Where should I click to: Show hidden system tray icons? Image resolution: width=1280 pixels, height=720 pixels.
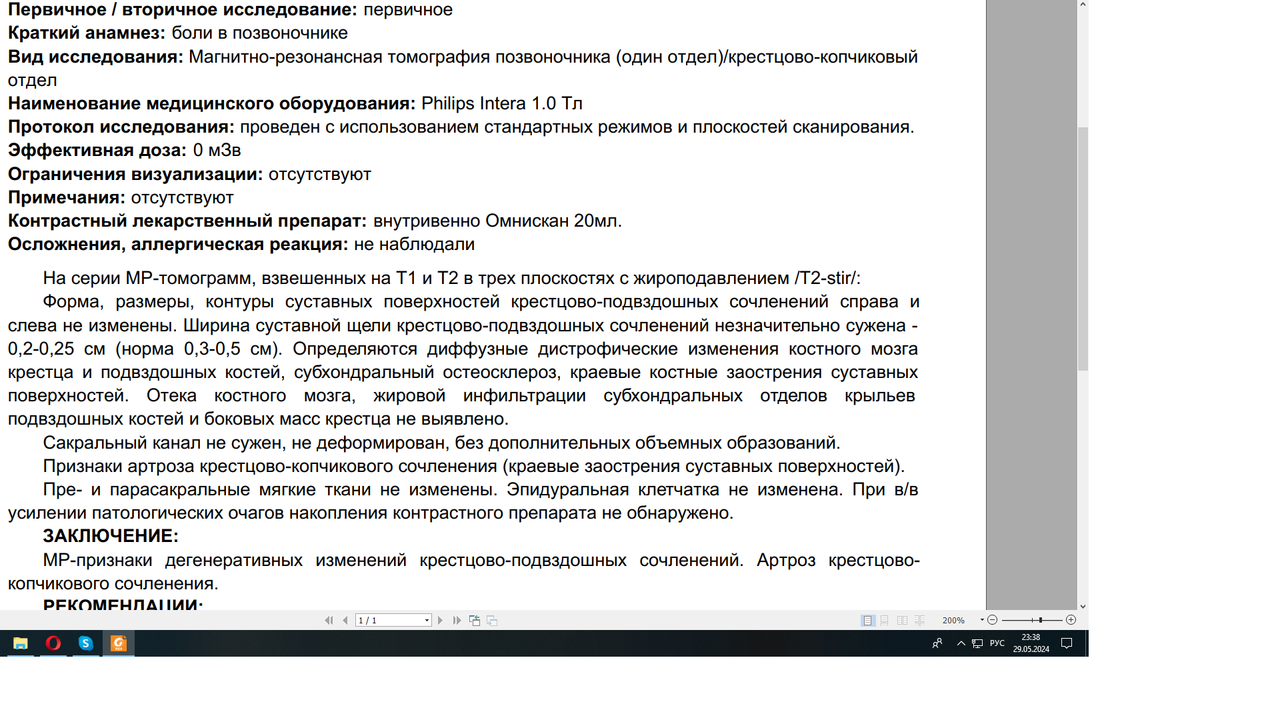(961, 643)
